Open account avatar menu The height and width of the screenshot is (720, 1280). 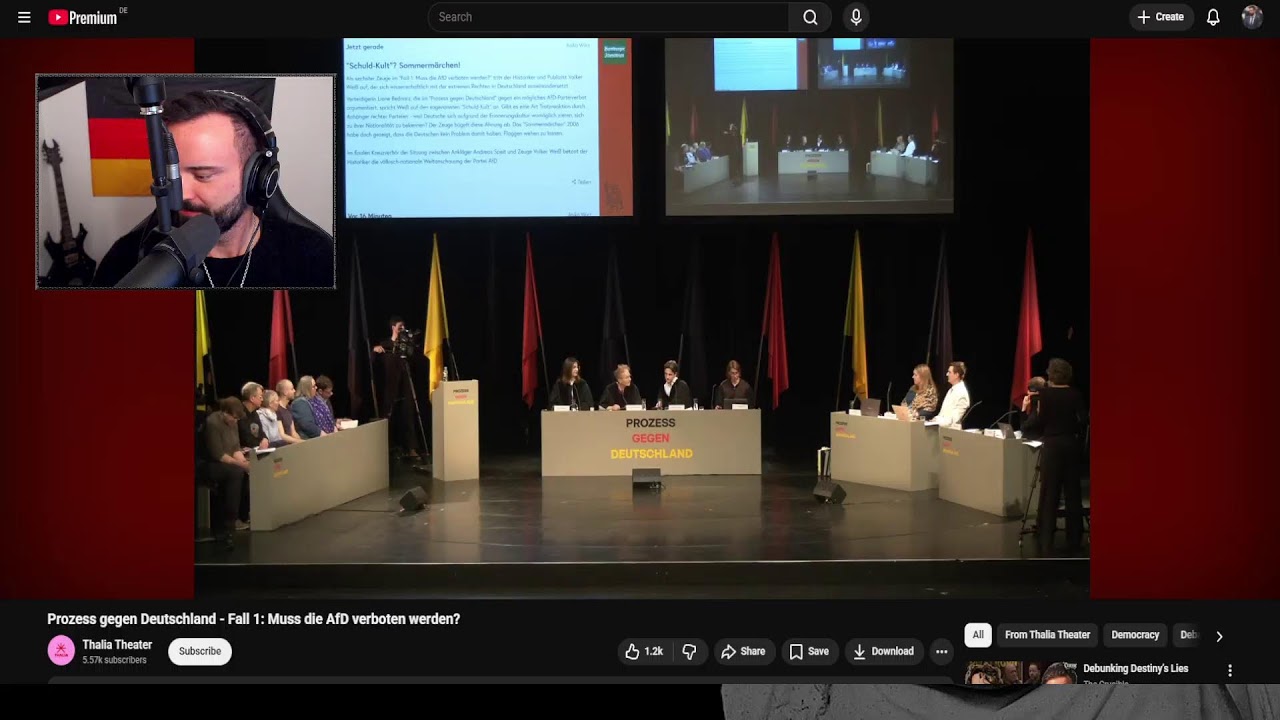pyautogui.click(x=1252, y=17)
